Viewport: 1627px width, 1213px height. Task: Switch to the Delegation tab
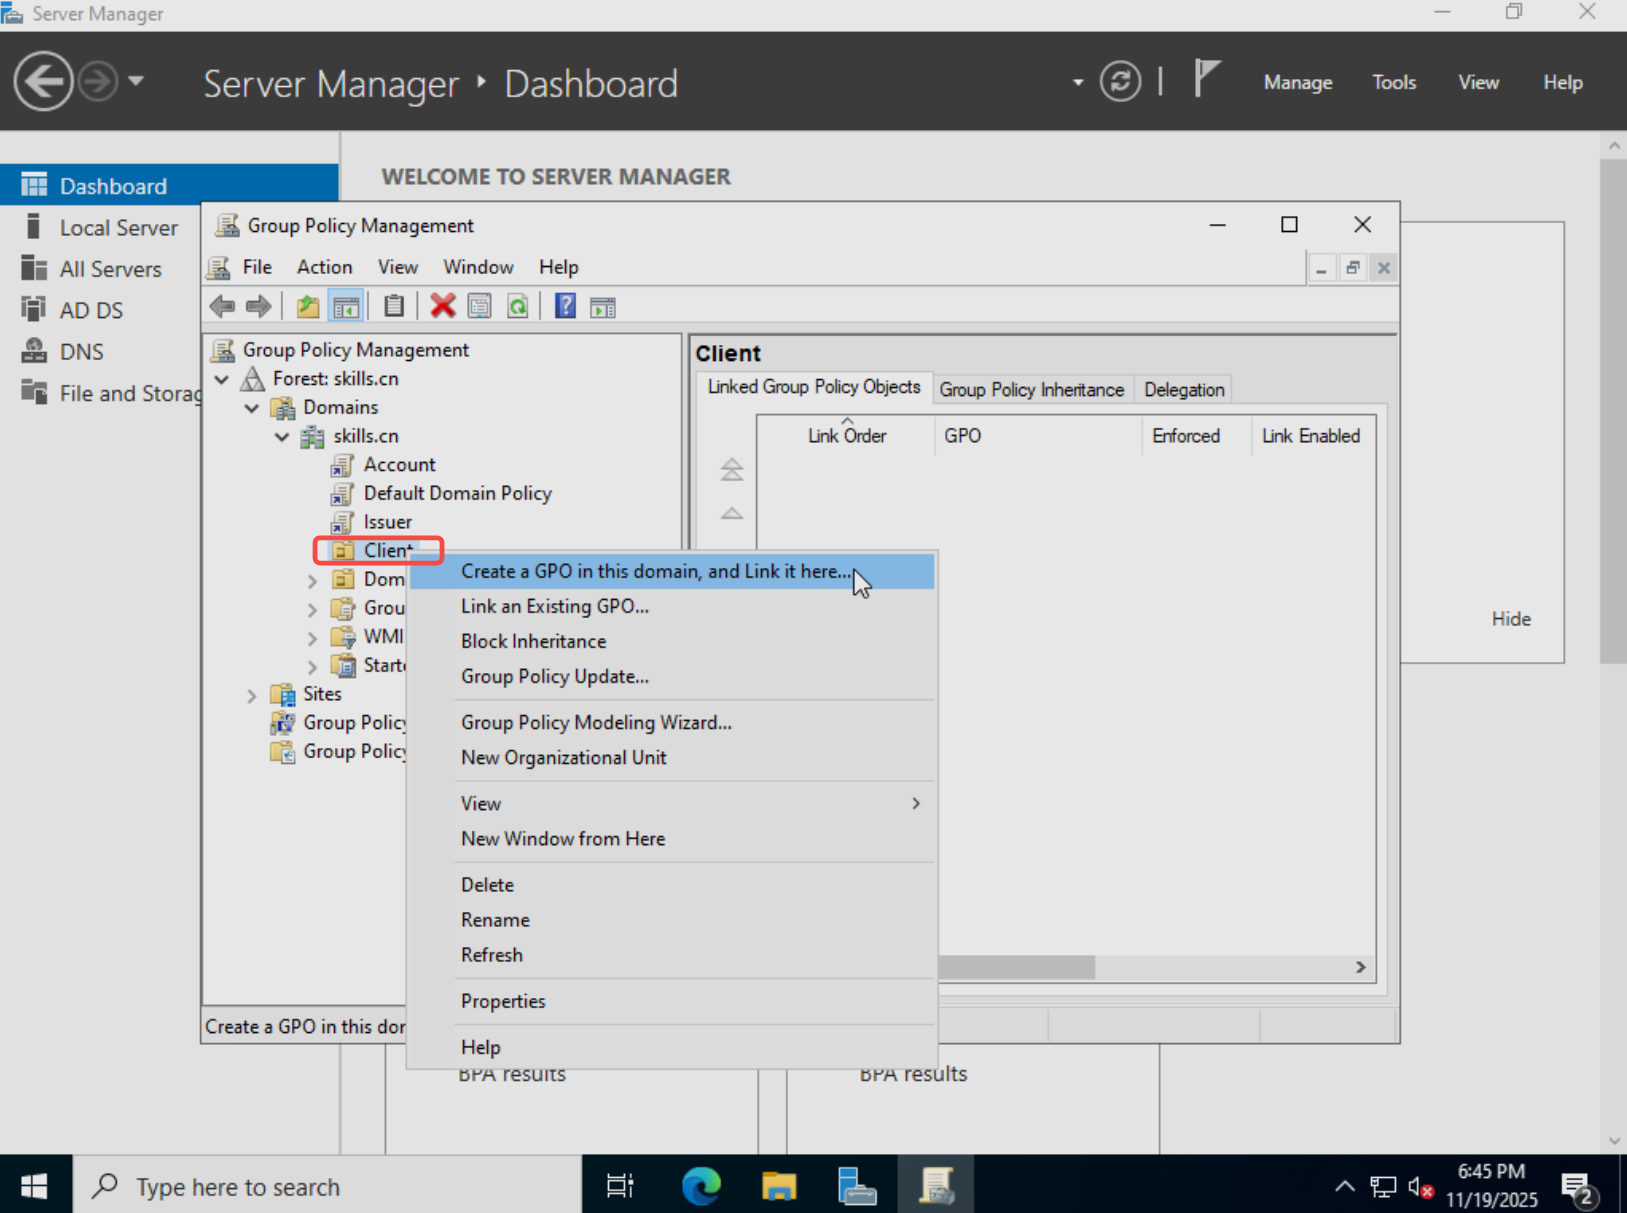(x=1184, y=389)
